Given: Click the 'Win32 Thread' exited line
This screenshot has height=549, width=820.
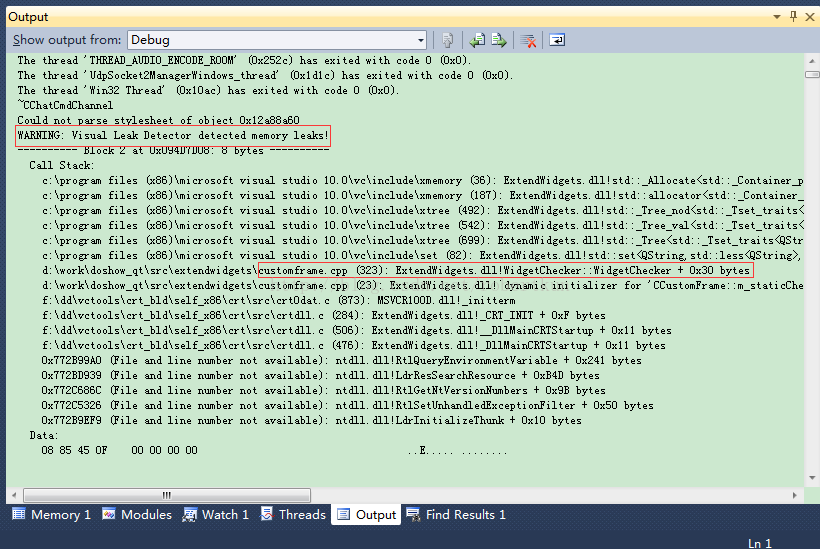Looking at the screenshot, I should [208, 90].
